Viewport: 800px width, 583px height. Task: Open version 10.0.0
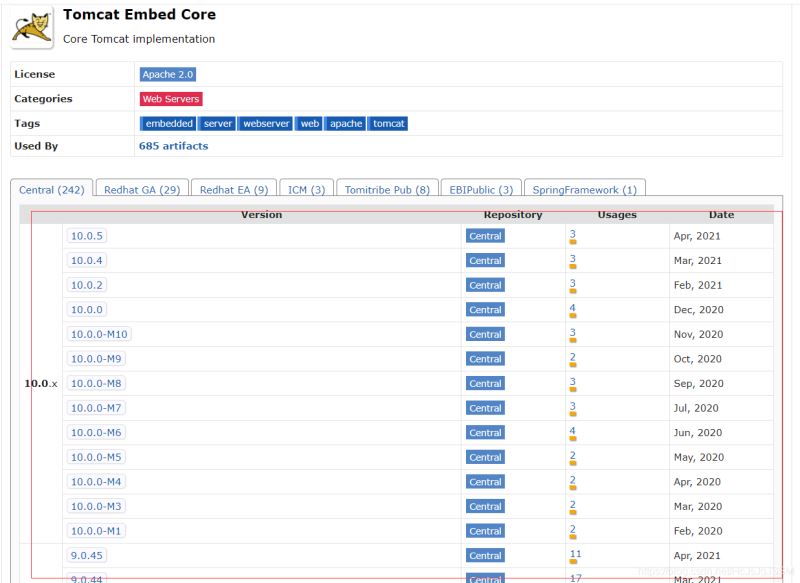click(x=87, y=310)
